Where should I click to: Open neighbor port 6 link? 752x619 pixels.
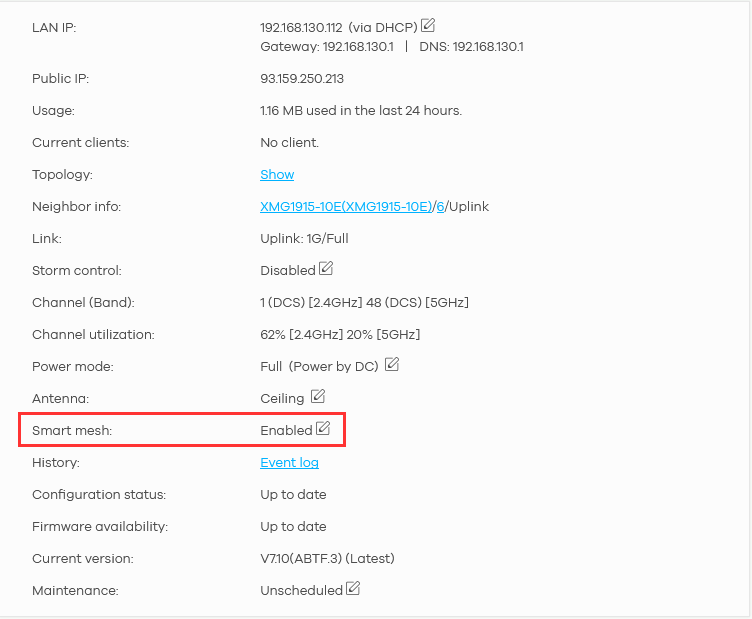(x=440, y=207)
